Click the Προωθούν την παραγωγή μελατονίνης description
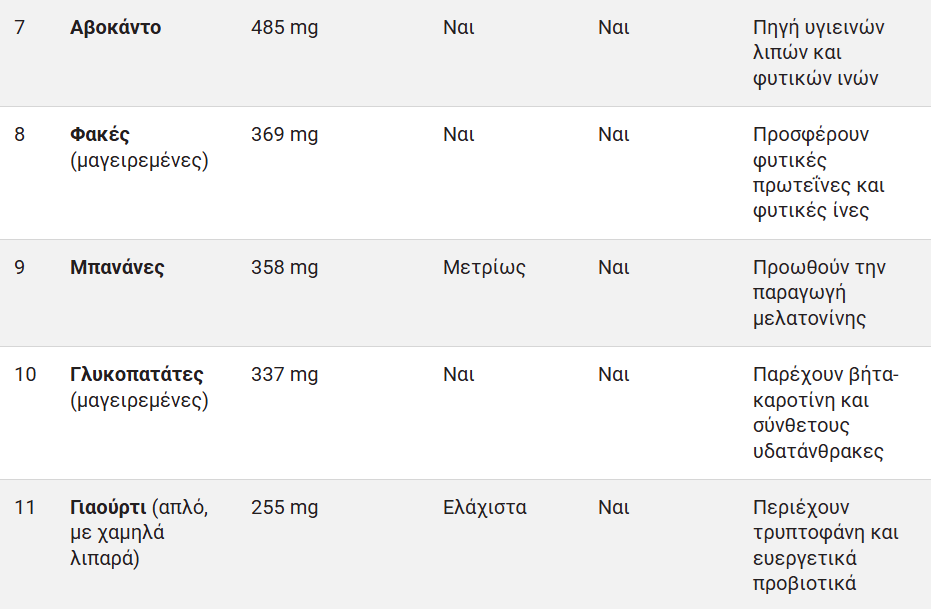931x609 pixels. 818,293
